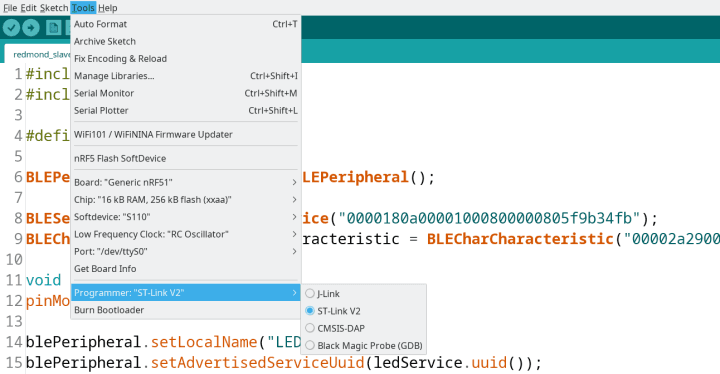This screenshot has height=374, width=720.
Task: Launch the Serial Plotter entry
Action: coord(186,111)
